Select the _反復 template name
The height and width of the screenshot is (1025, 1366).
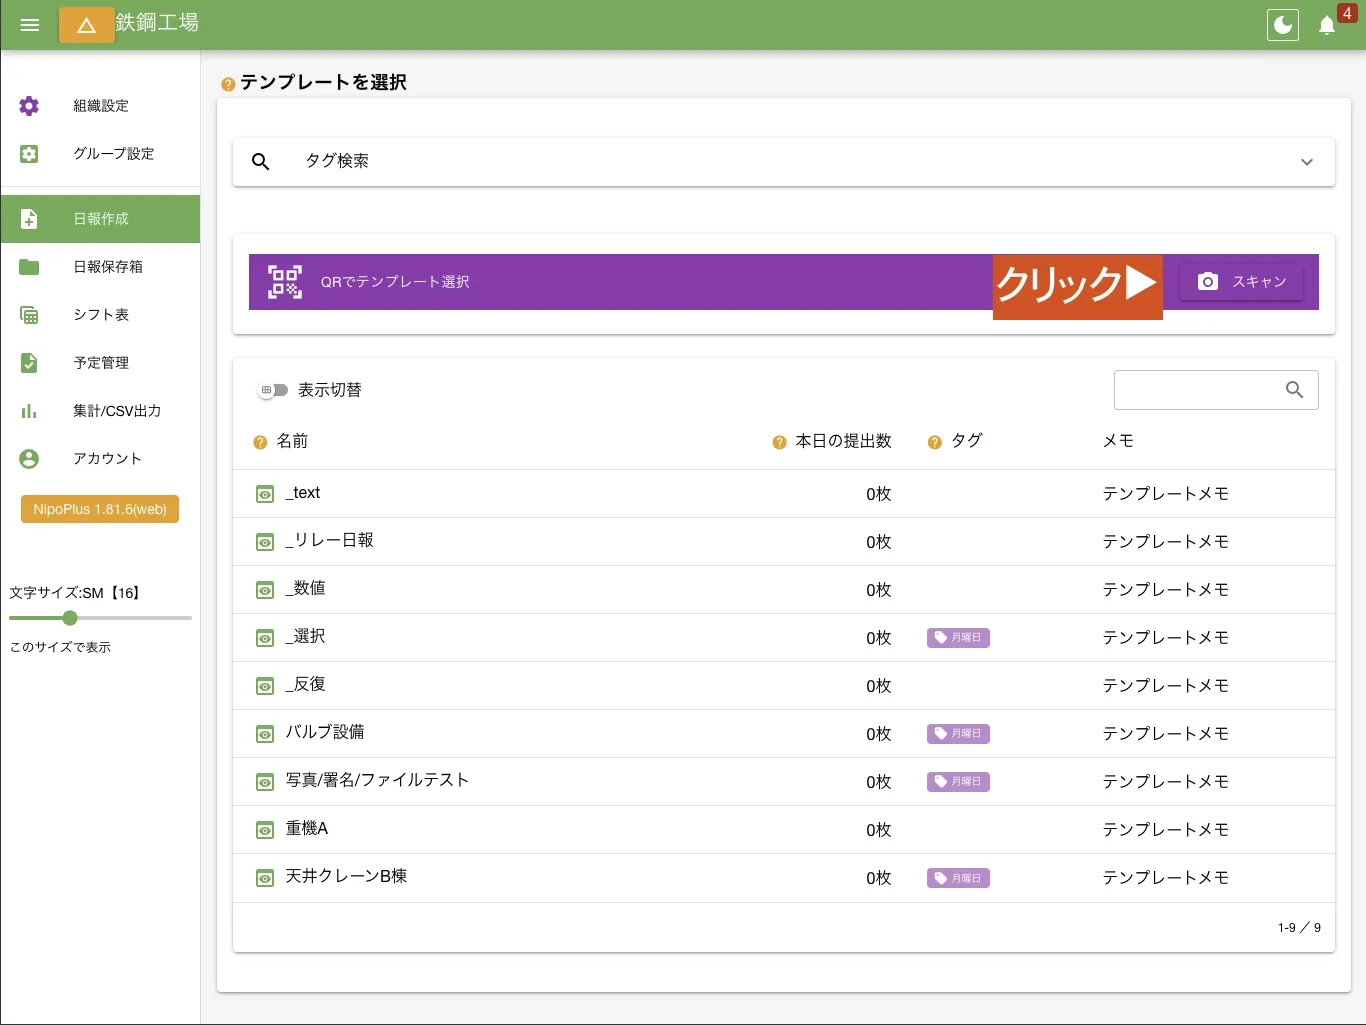(x=305, y=684)
